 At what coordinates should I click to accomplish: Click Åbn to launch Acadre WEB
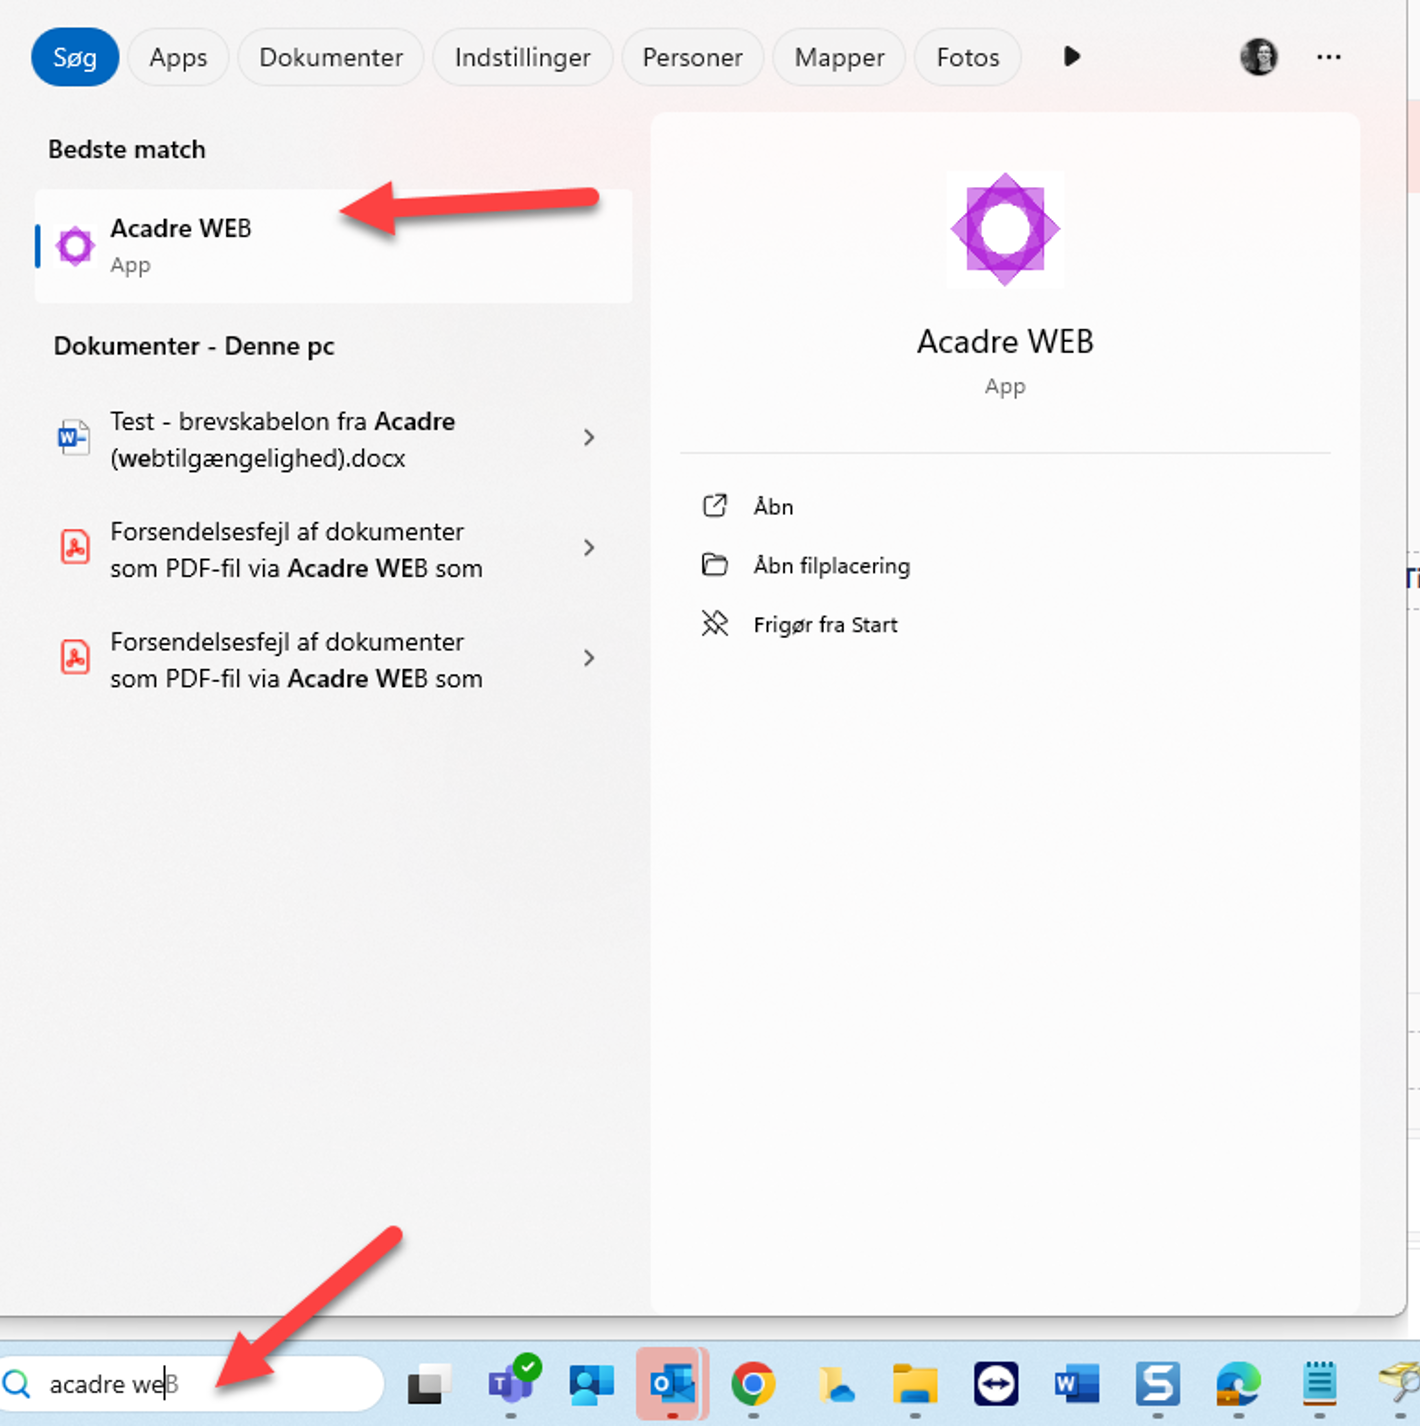click(773, 507)
